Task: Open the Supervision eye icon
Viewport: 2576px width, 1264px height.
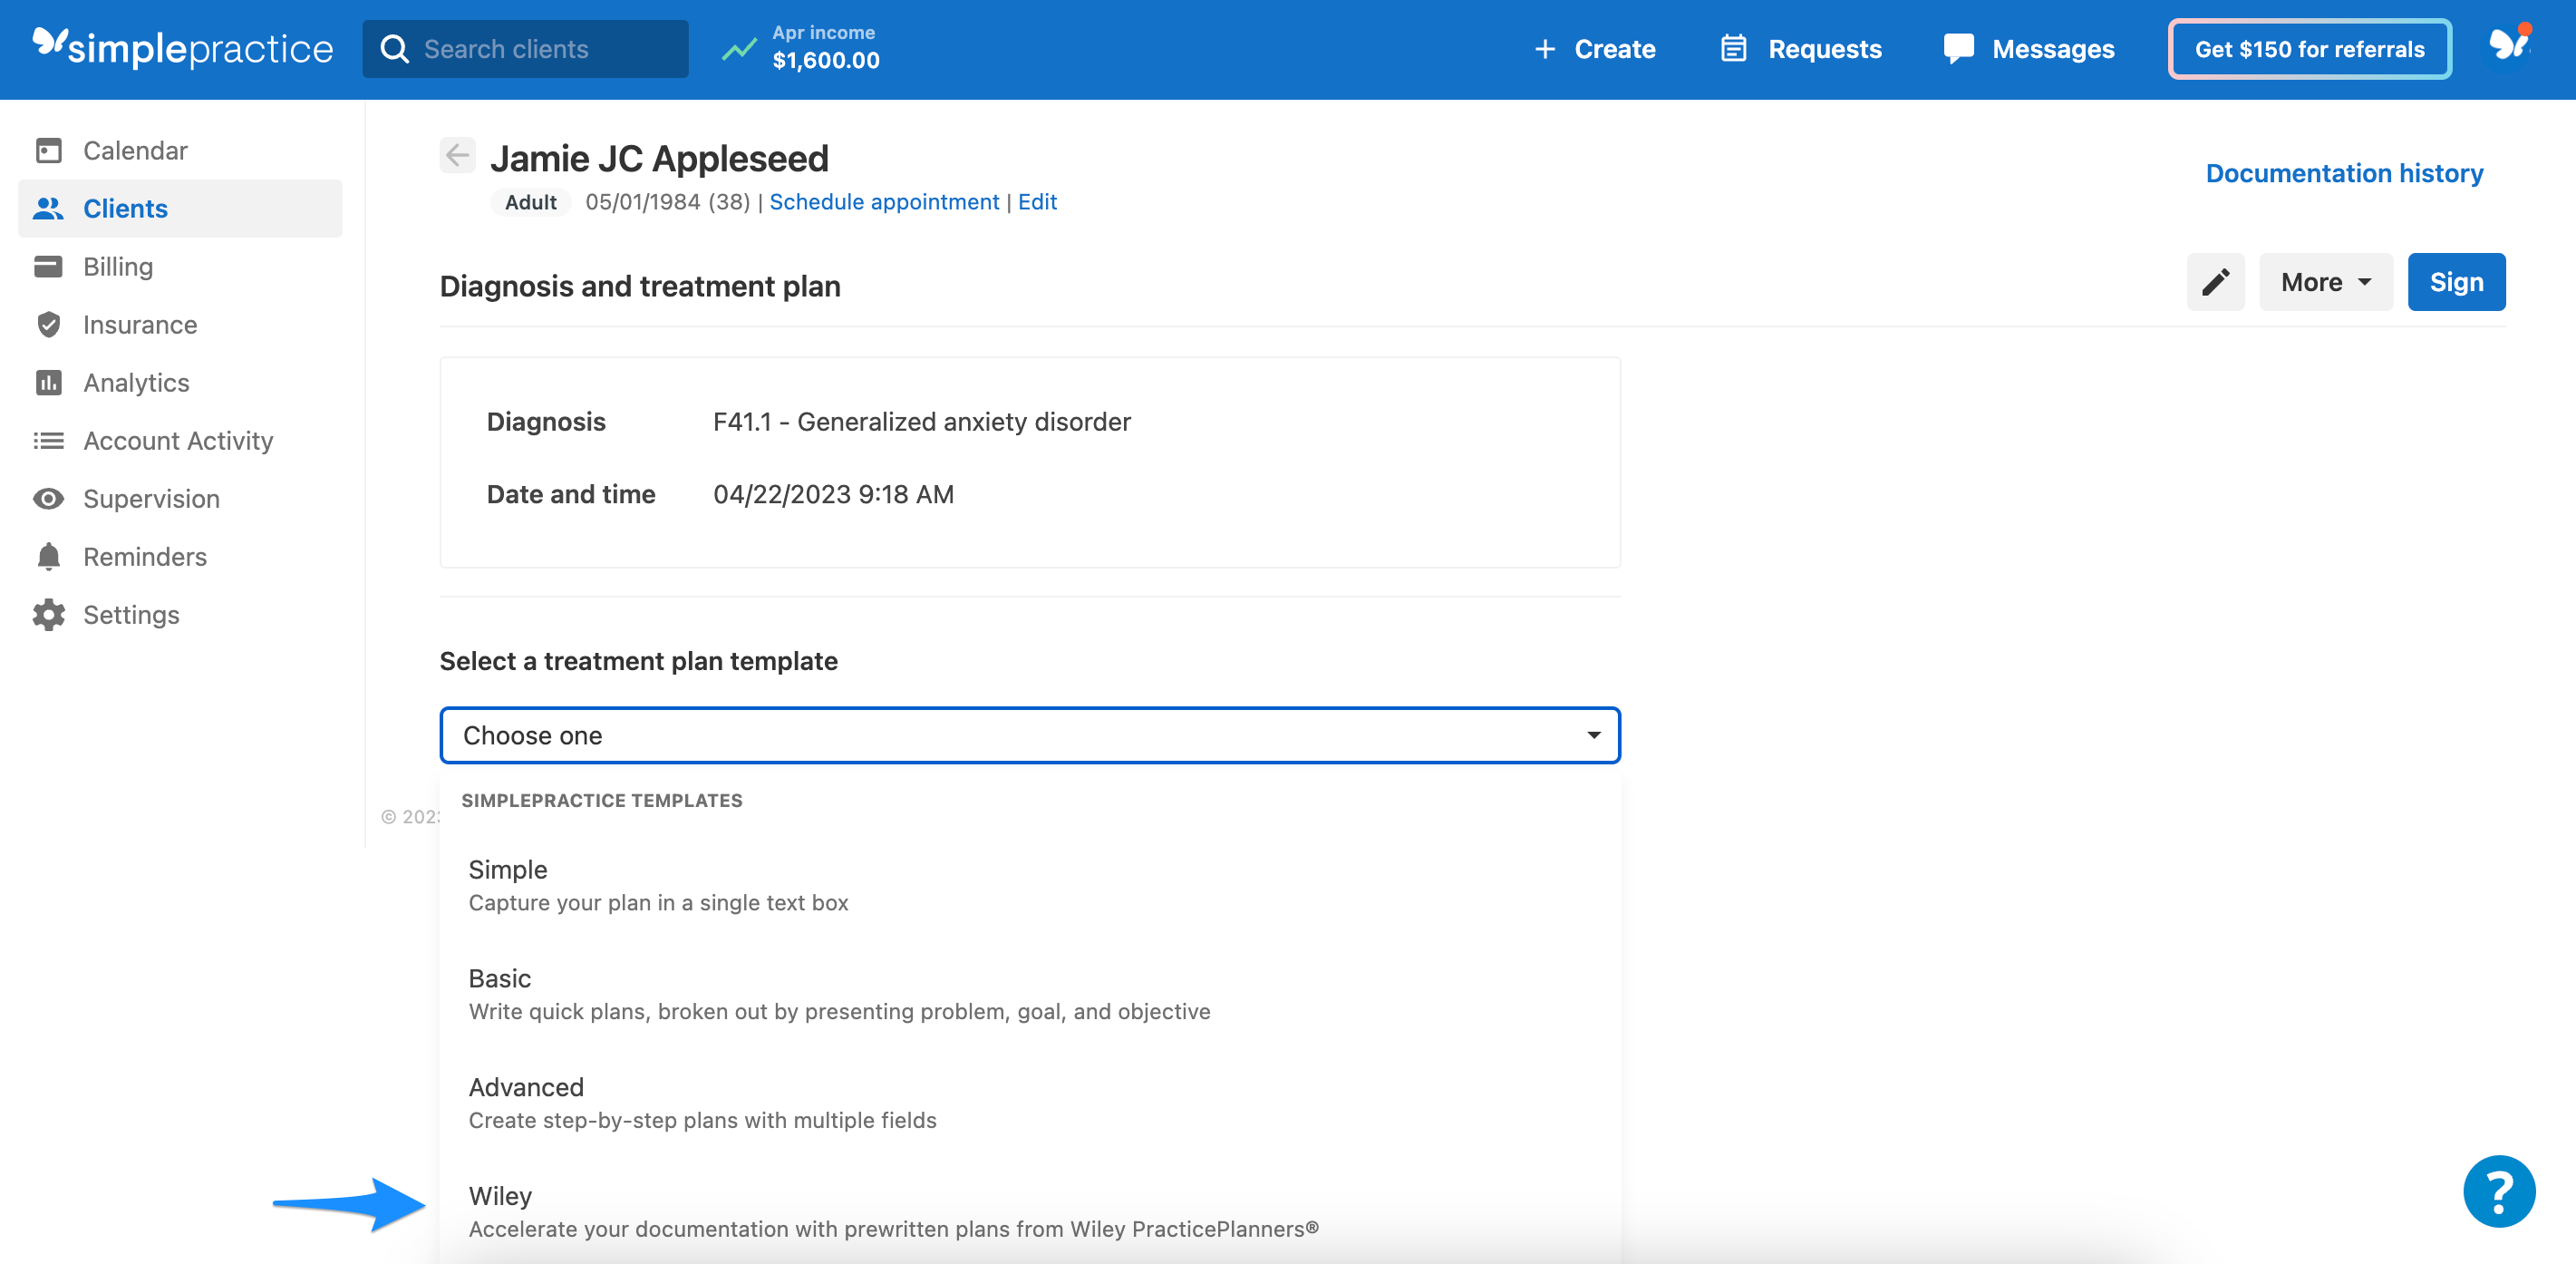Action: click(x=49, y=498)
